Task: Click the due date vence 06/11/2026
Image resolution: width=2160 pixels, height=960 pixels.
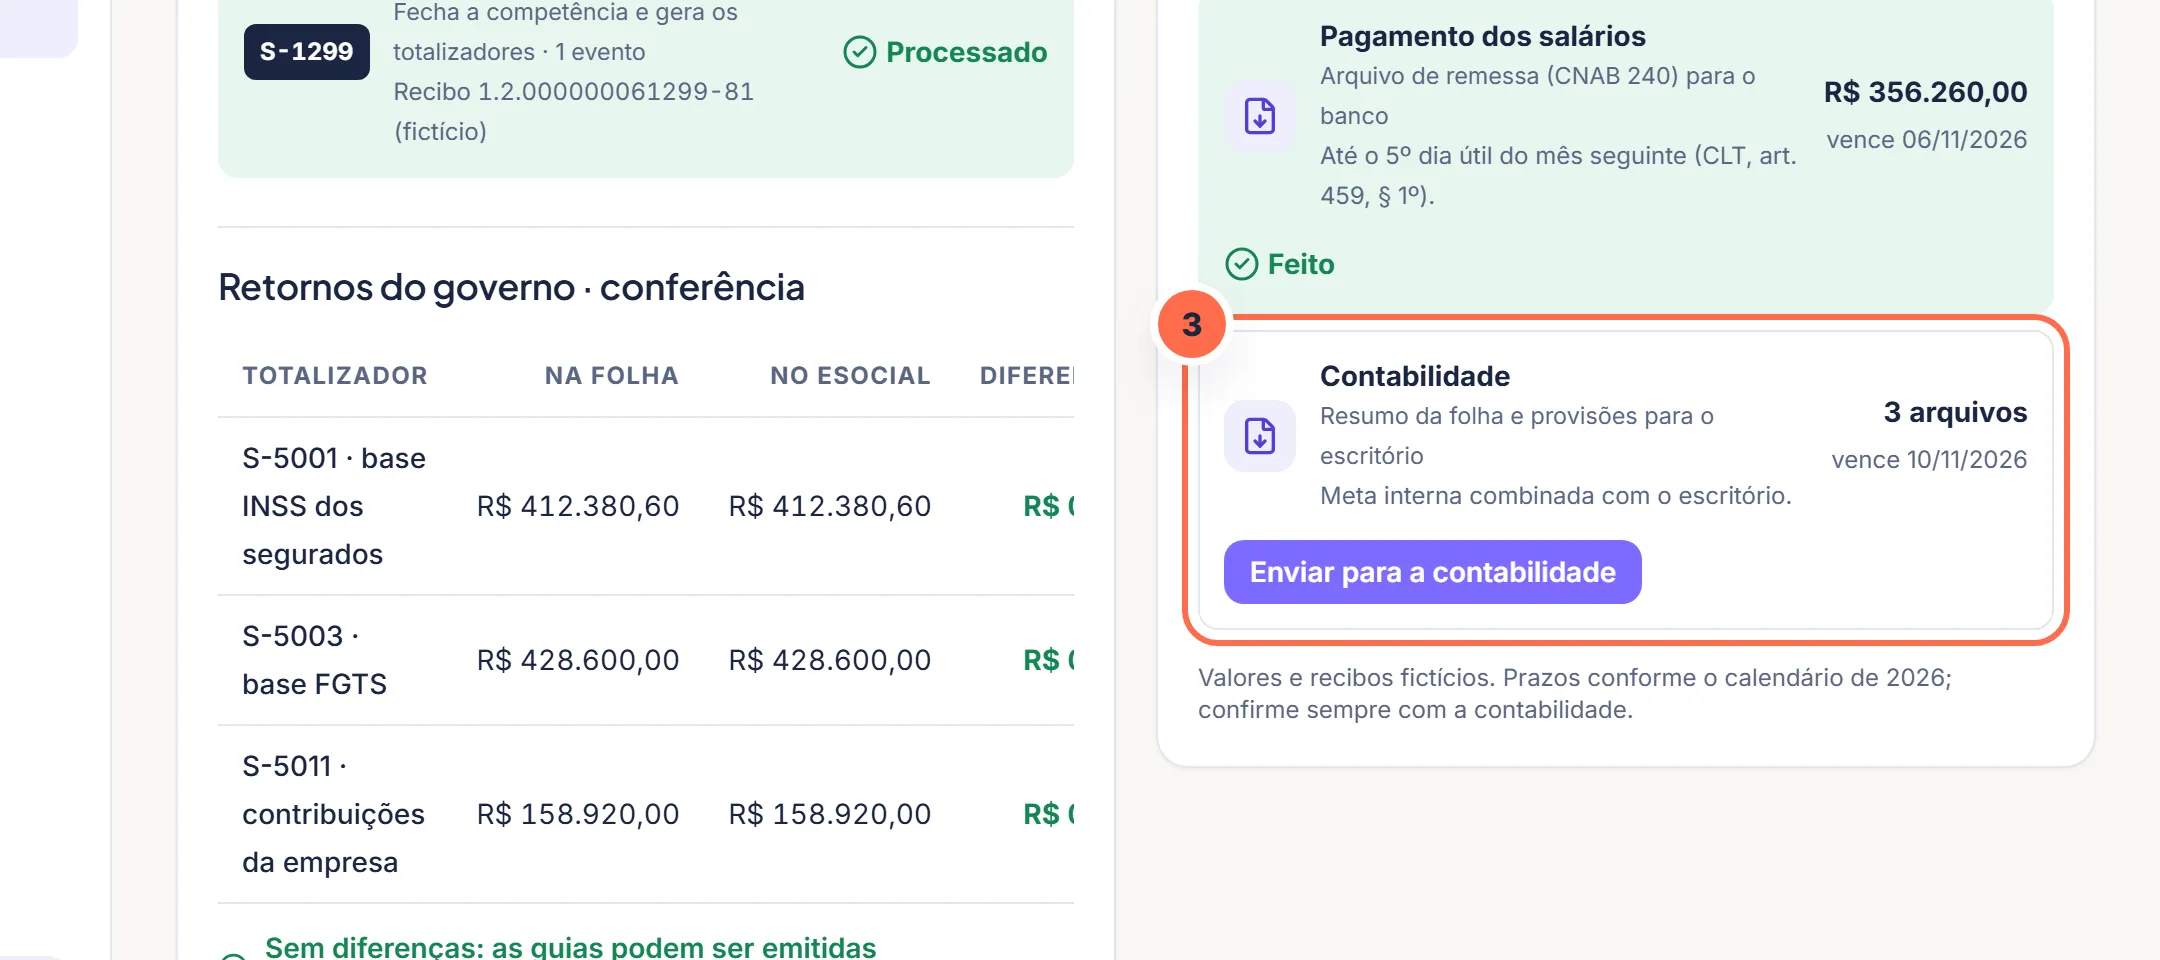Action: point(1927,140)
